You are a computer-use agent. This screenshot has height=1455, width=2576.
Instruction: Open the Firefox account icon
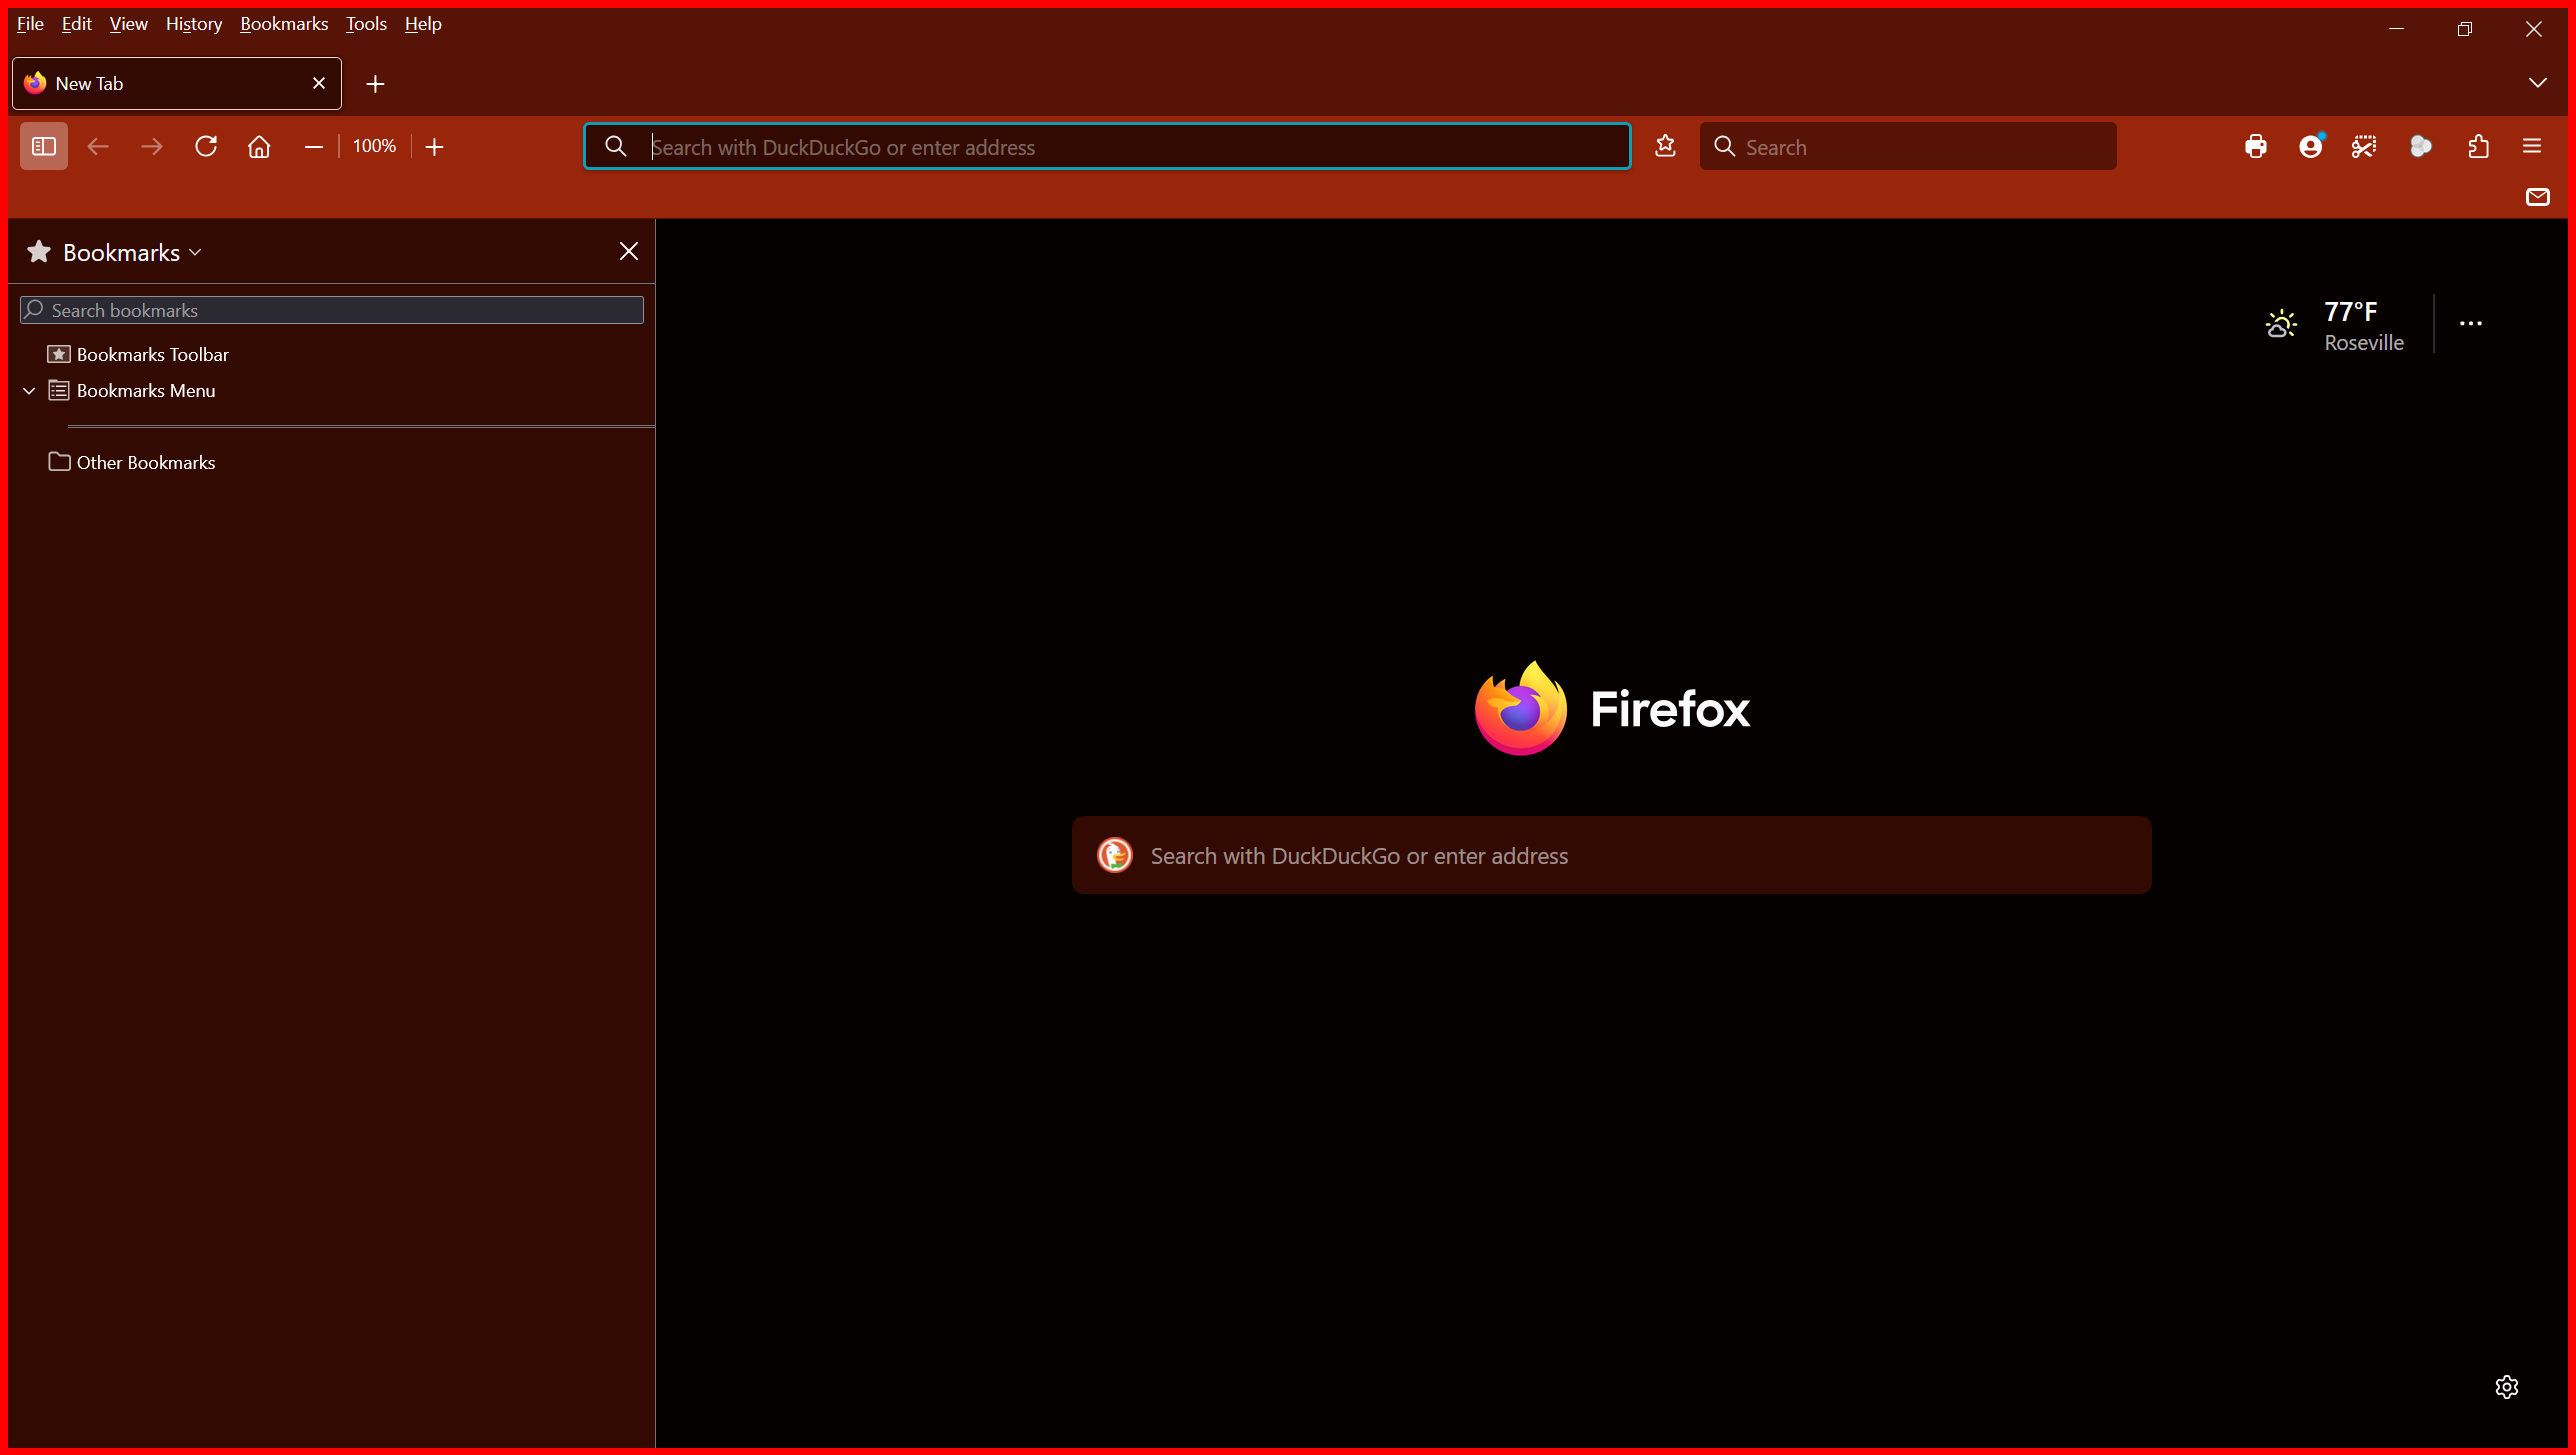point(2311,146)
